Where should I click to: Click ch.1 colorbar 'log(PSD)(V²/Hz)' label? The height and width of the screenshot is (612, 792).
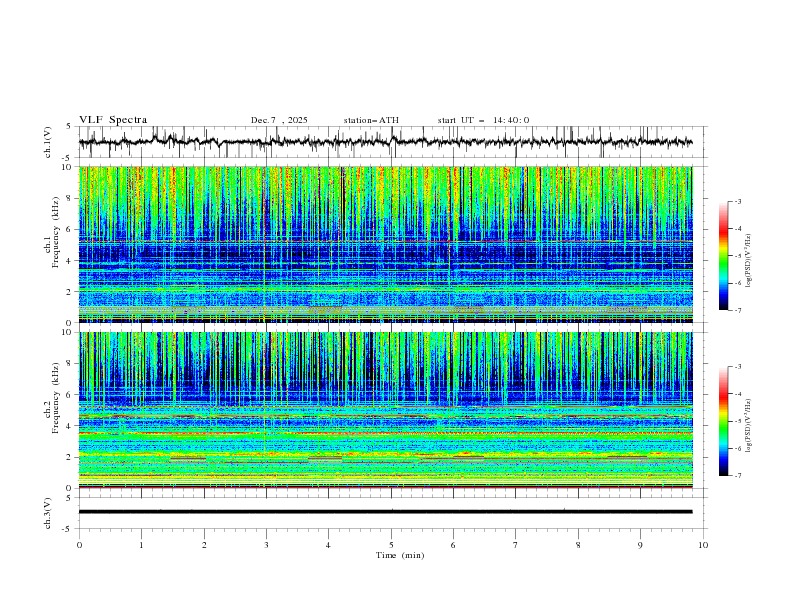(749, 261)
